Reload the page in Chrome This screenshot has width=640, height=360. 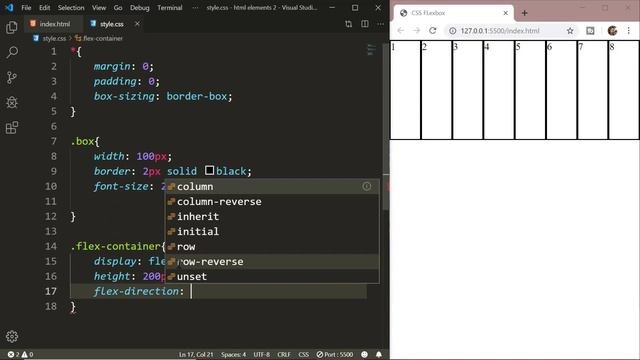tap(433, 31)
